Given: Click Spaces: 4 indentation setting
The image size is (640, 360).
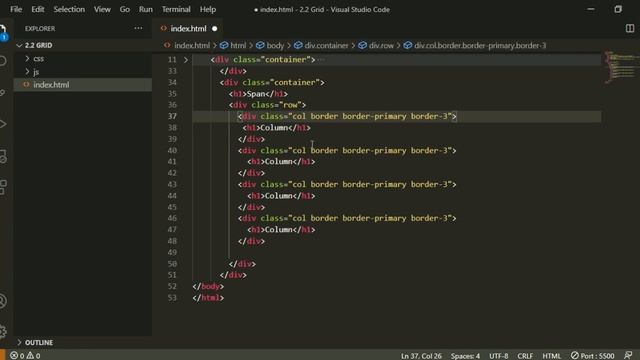Looking at the screenshot, I should pyautogui.click(x=465, y=356).
